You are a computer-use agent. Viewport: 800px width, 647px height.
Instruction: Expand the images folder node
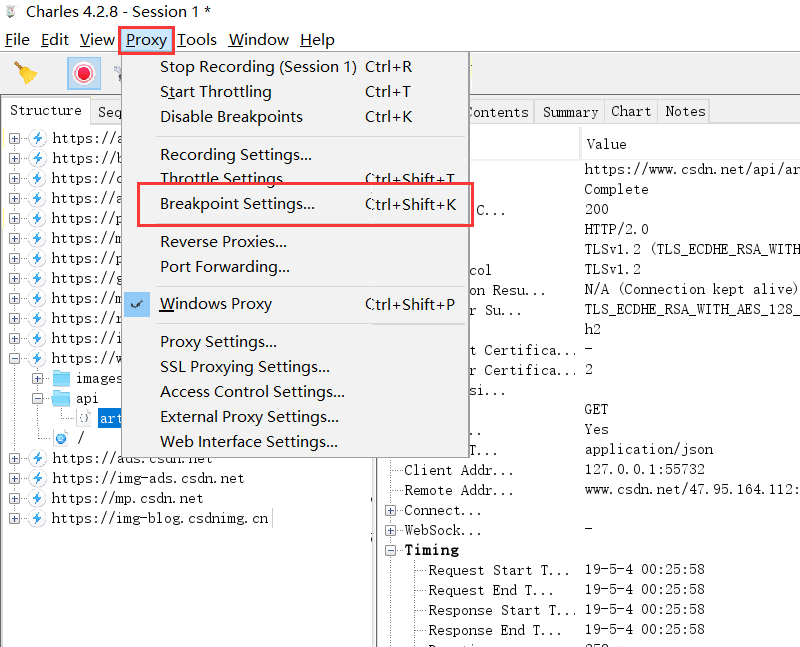click(x=38, y=379)
